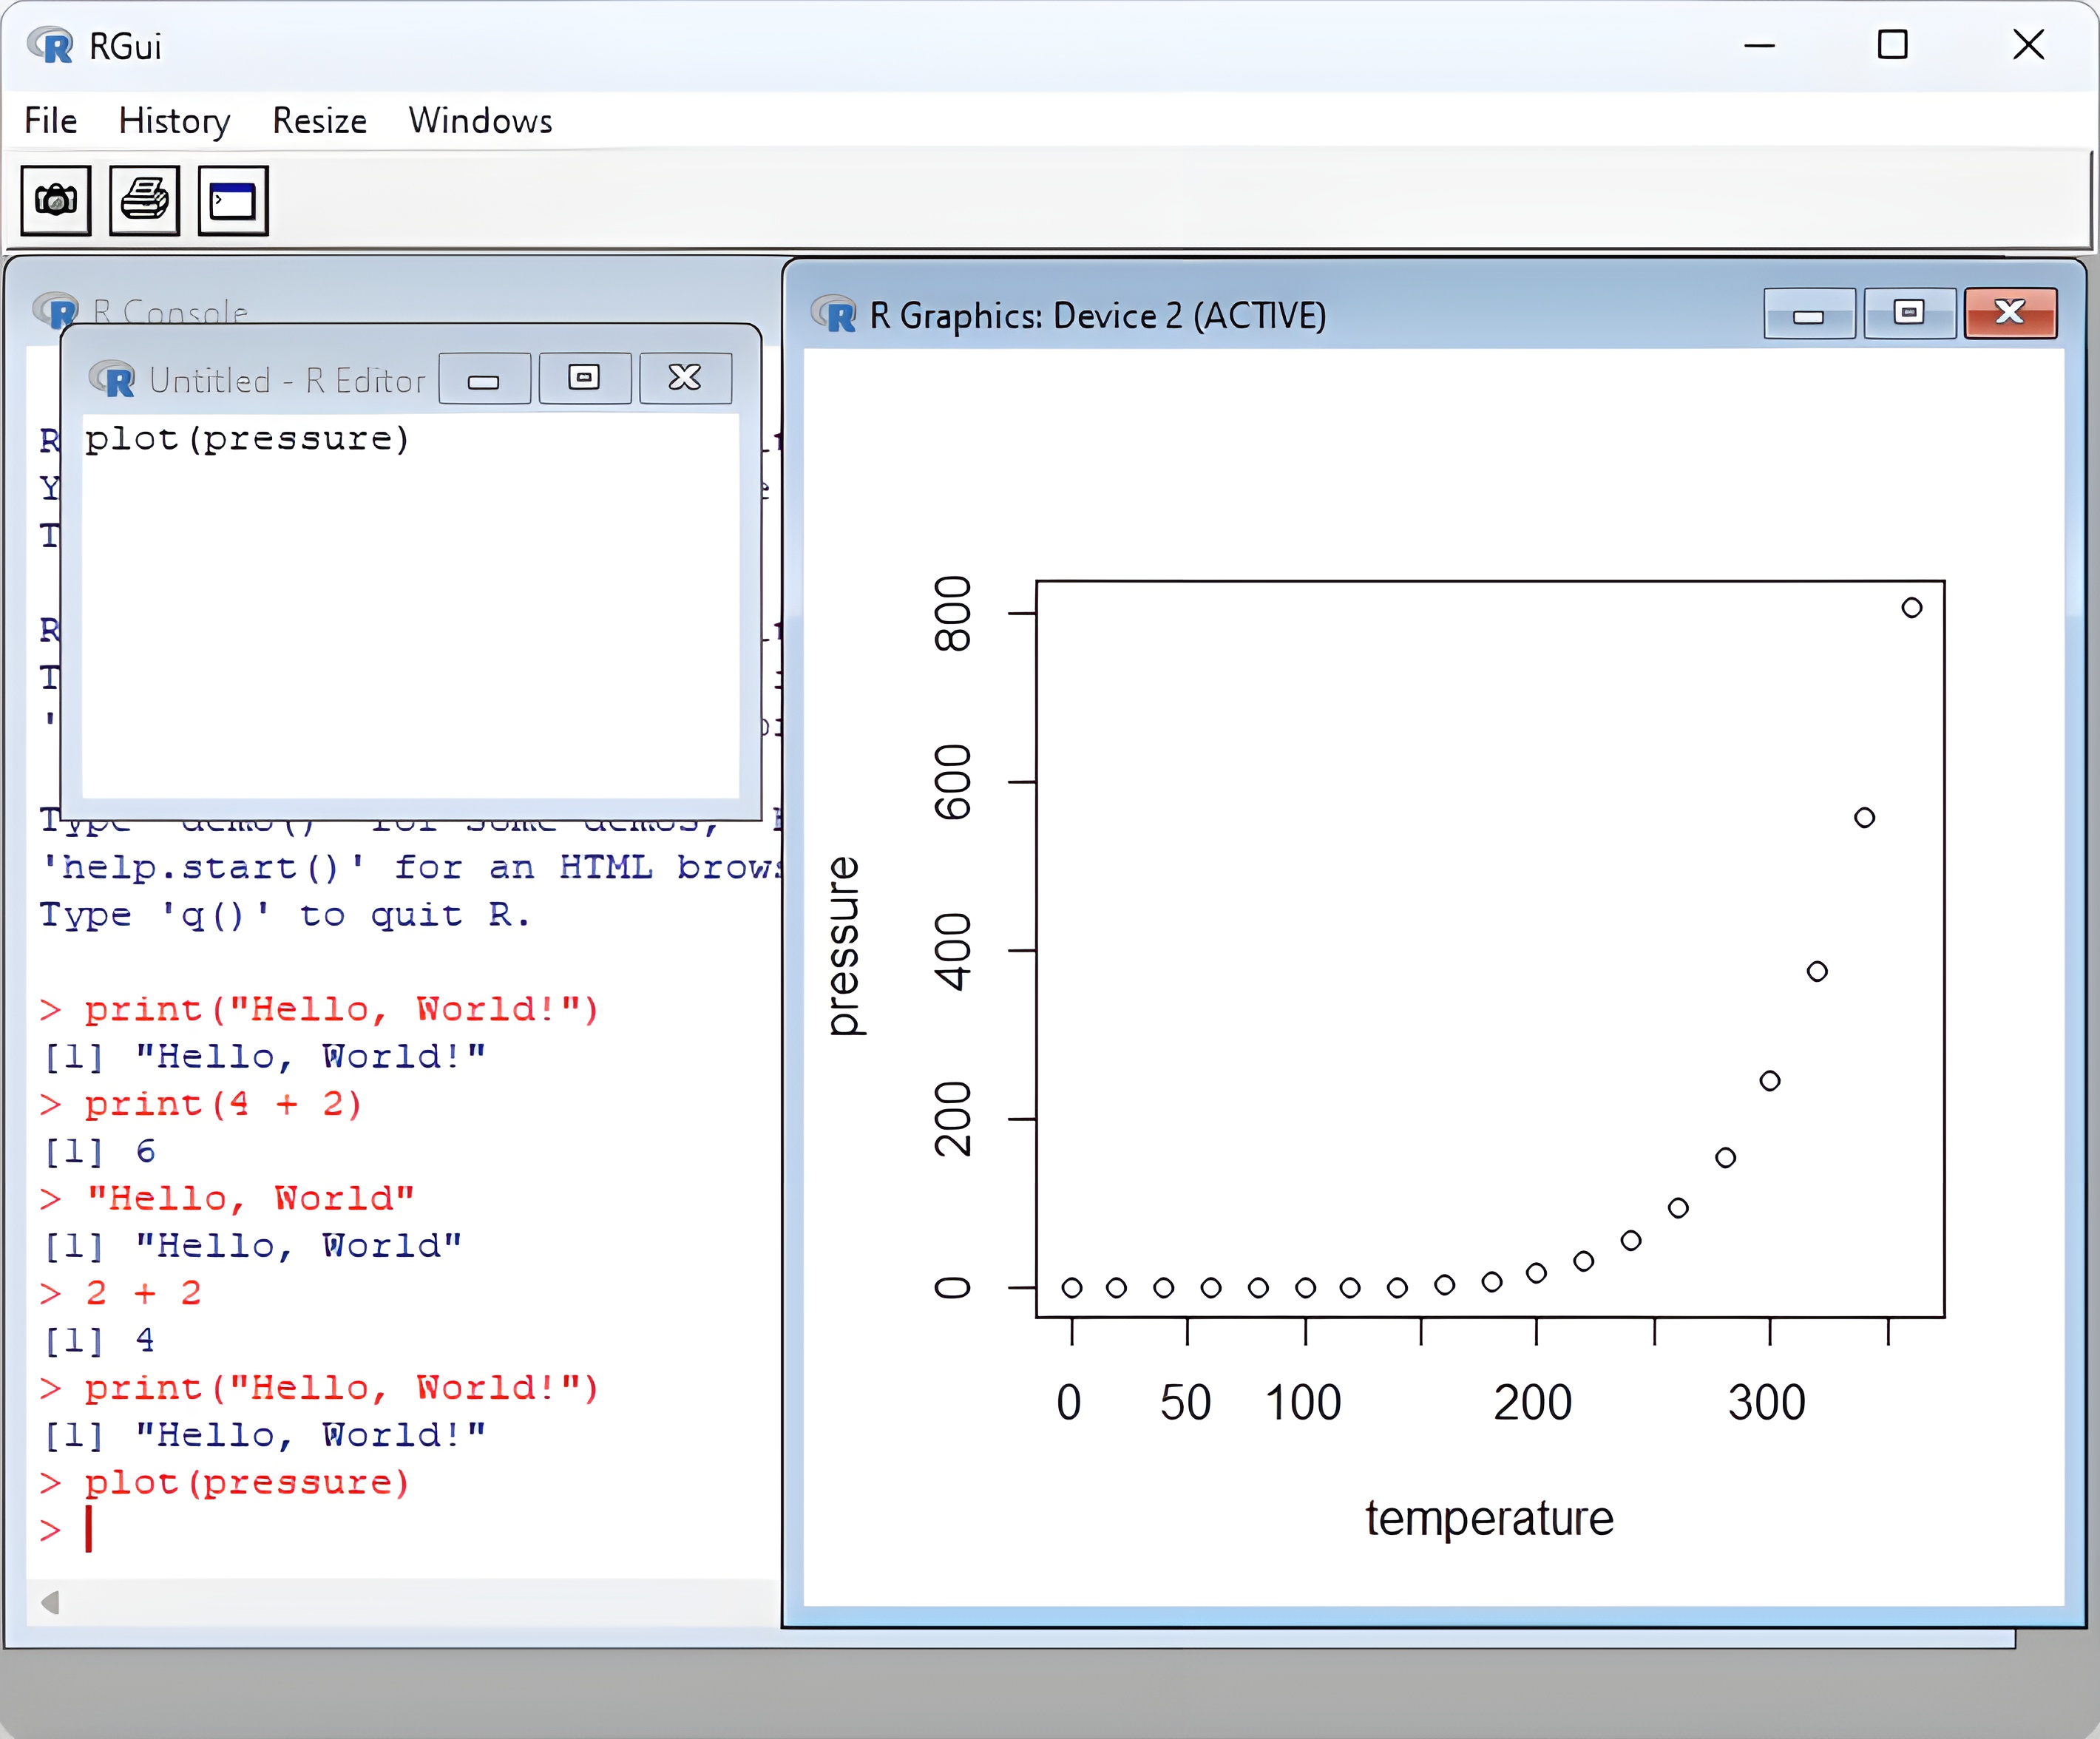Click the R icon in the R Editor title bar
Image resolution: width=2100 pixels, height=1739 pixels.
pos(112,379)
